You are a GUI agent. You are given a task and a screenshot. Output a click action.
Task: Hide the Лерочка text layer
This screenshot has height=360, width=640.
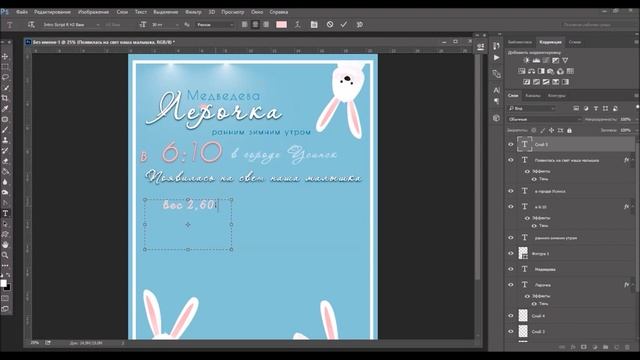[511, 284]
